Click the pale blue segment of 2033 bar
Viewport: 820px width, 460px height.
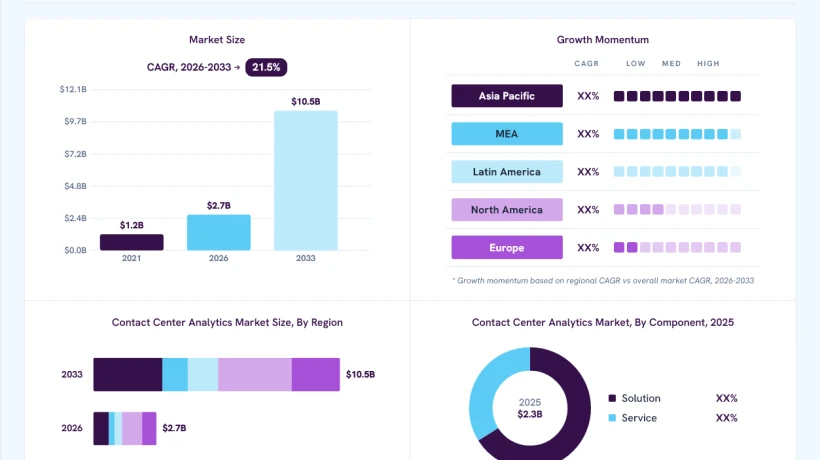[203, 374]
